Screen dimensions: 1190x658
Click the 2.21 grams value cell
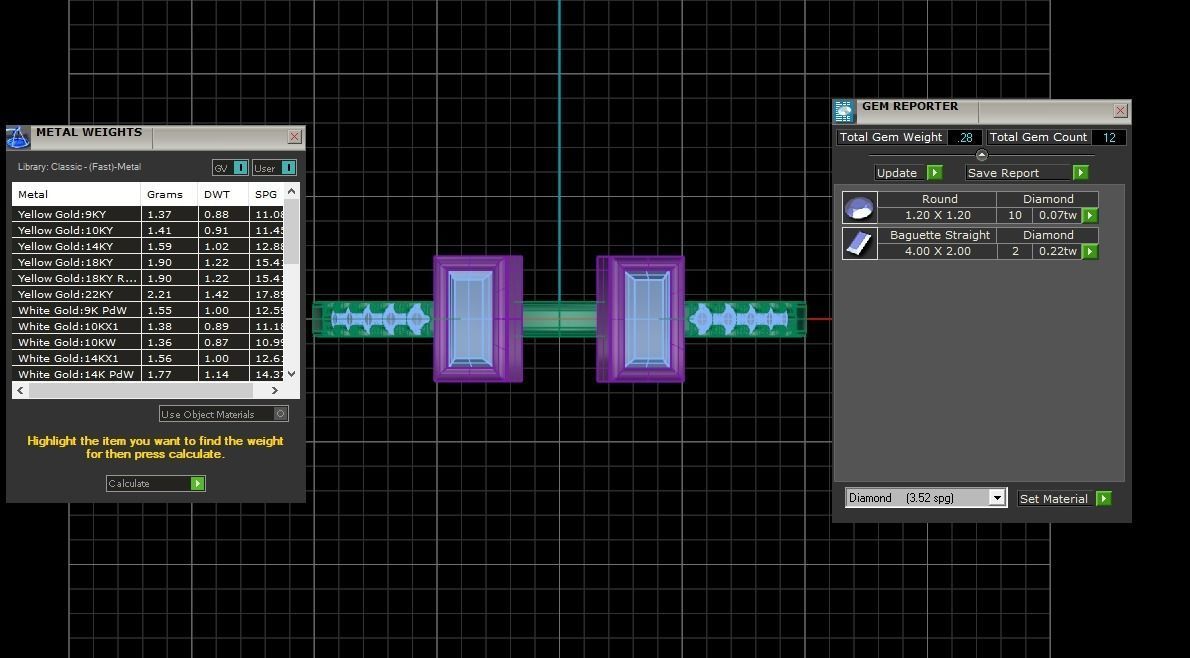point(169,294)
